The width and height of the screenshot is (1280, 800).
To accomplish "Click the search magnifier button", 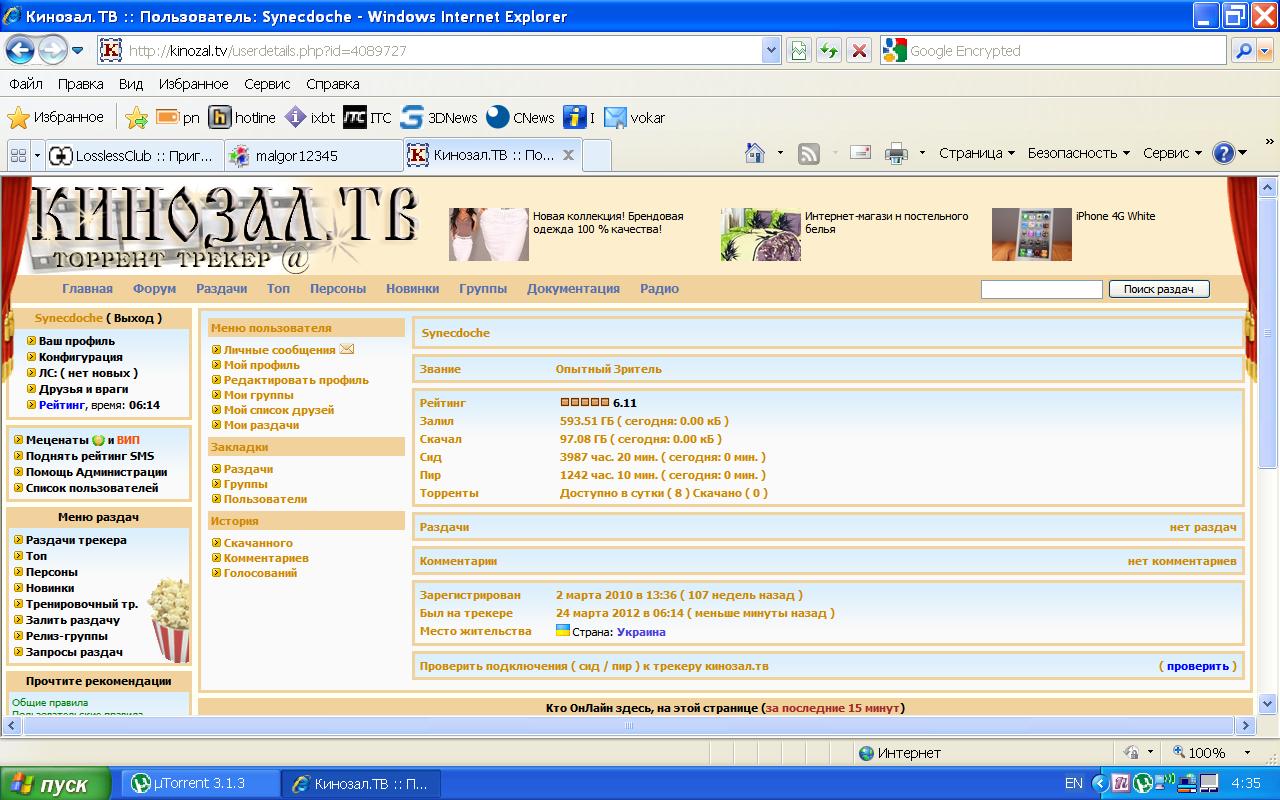I will click(x=1243, y=50).
